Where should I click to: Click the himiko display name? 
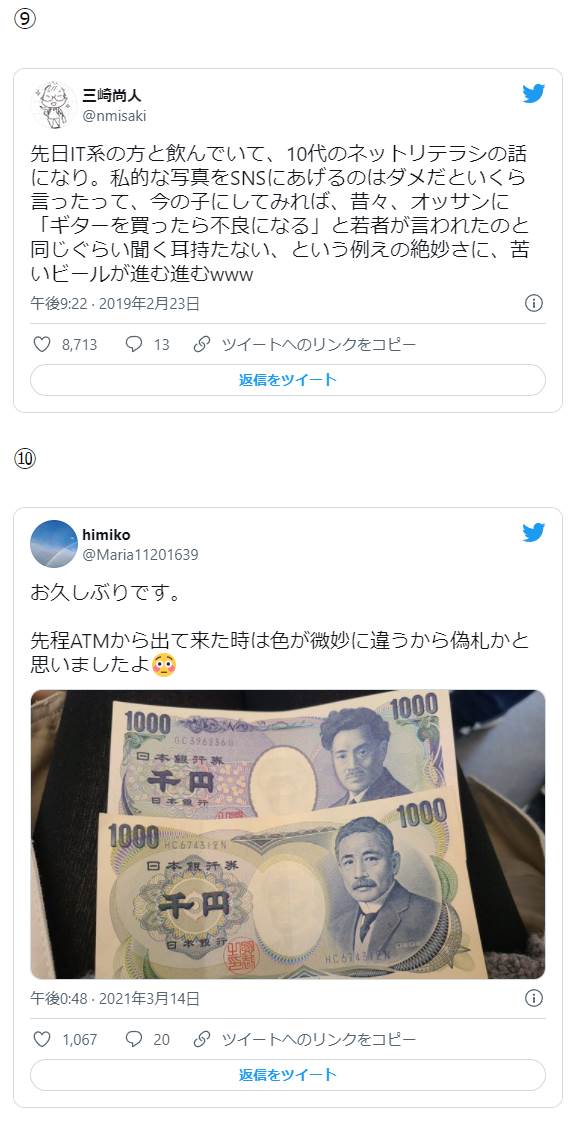pos(106,535)
